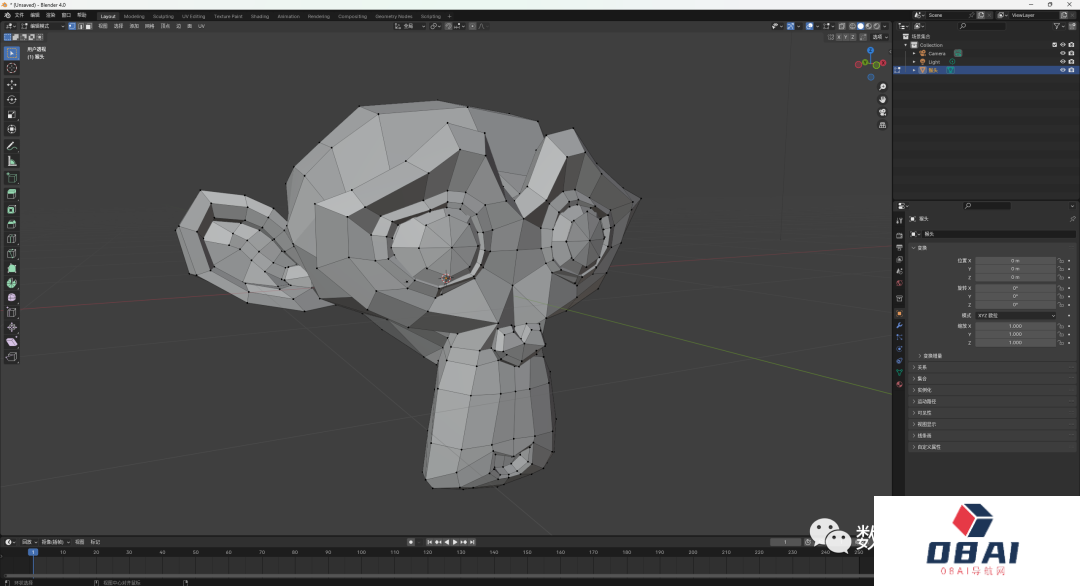
Task: Open the Shading workspace tab
Action: [x=259, y=16]
